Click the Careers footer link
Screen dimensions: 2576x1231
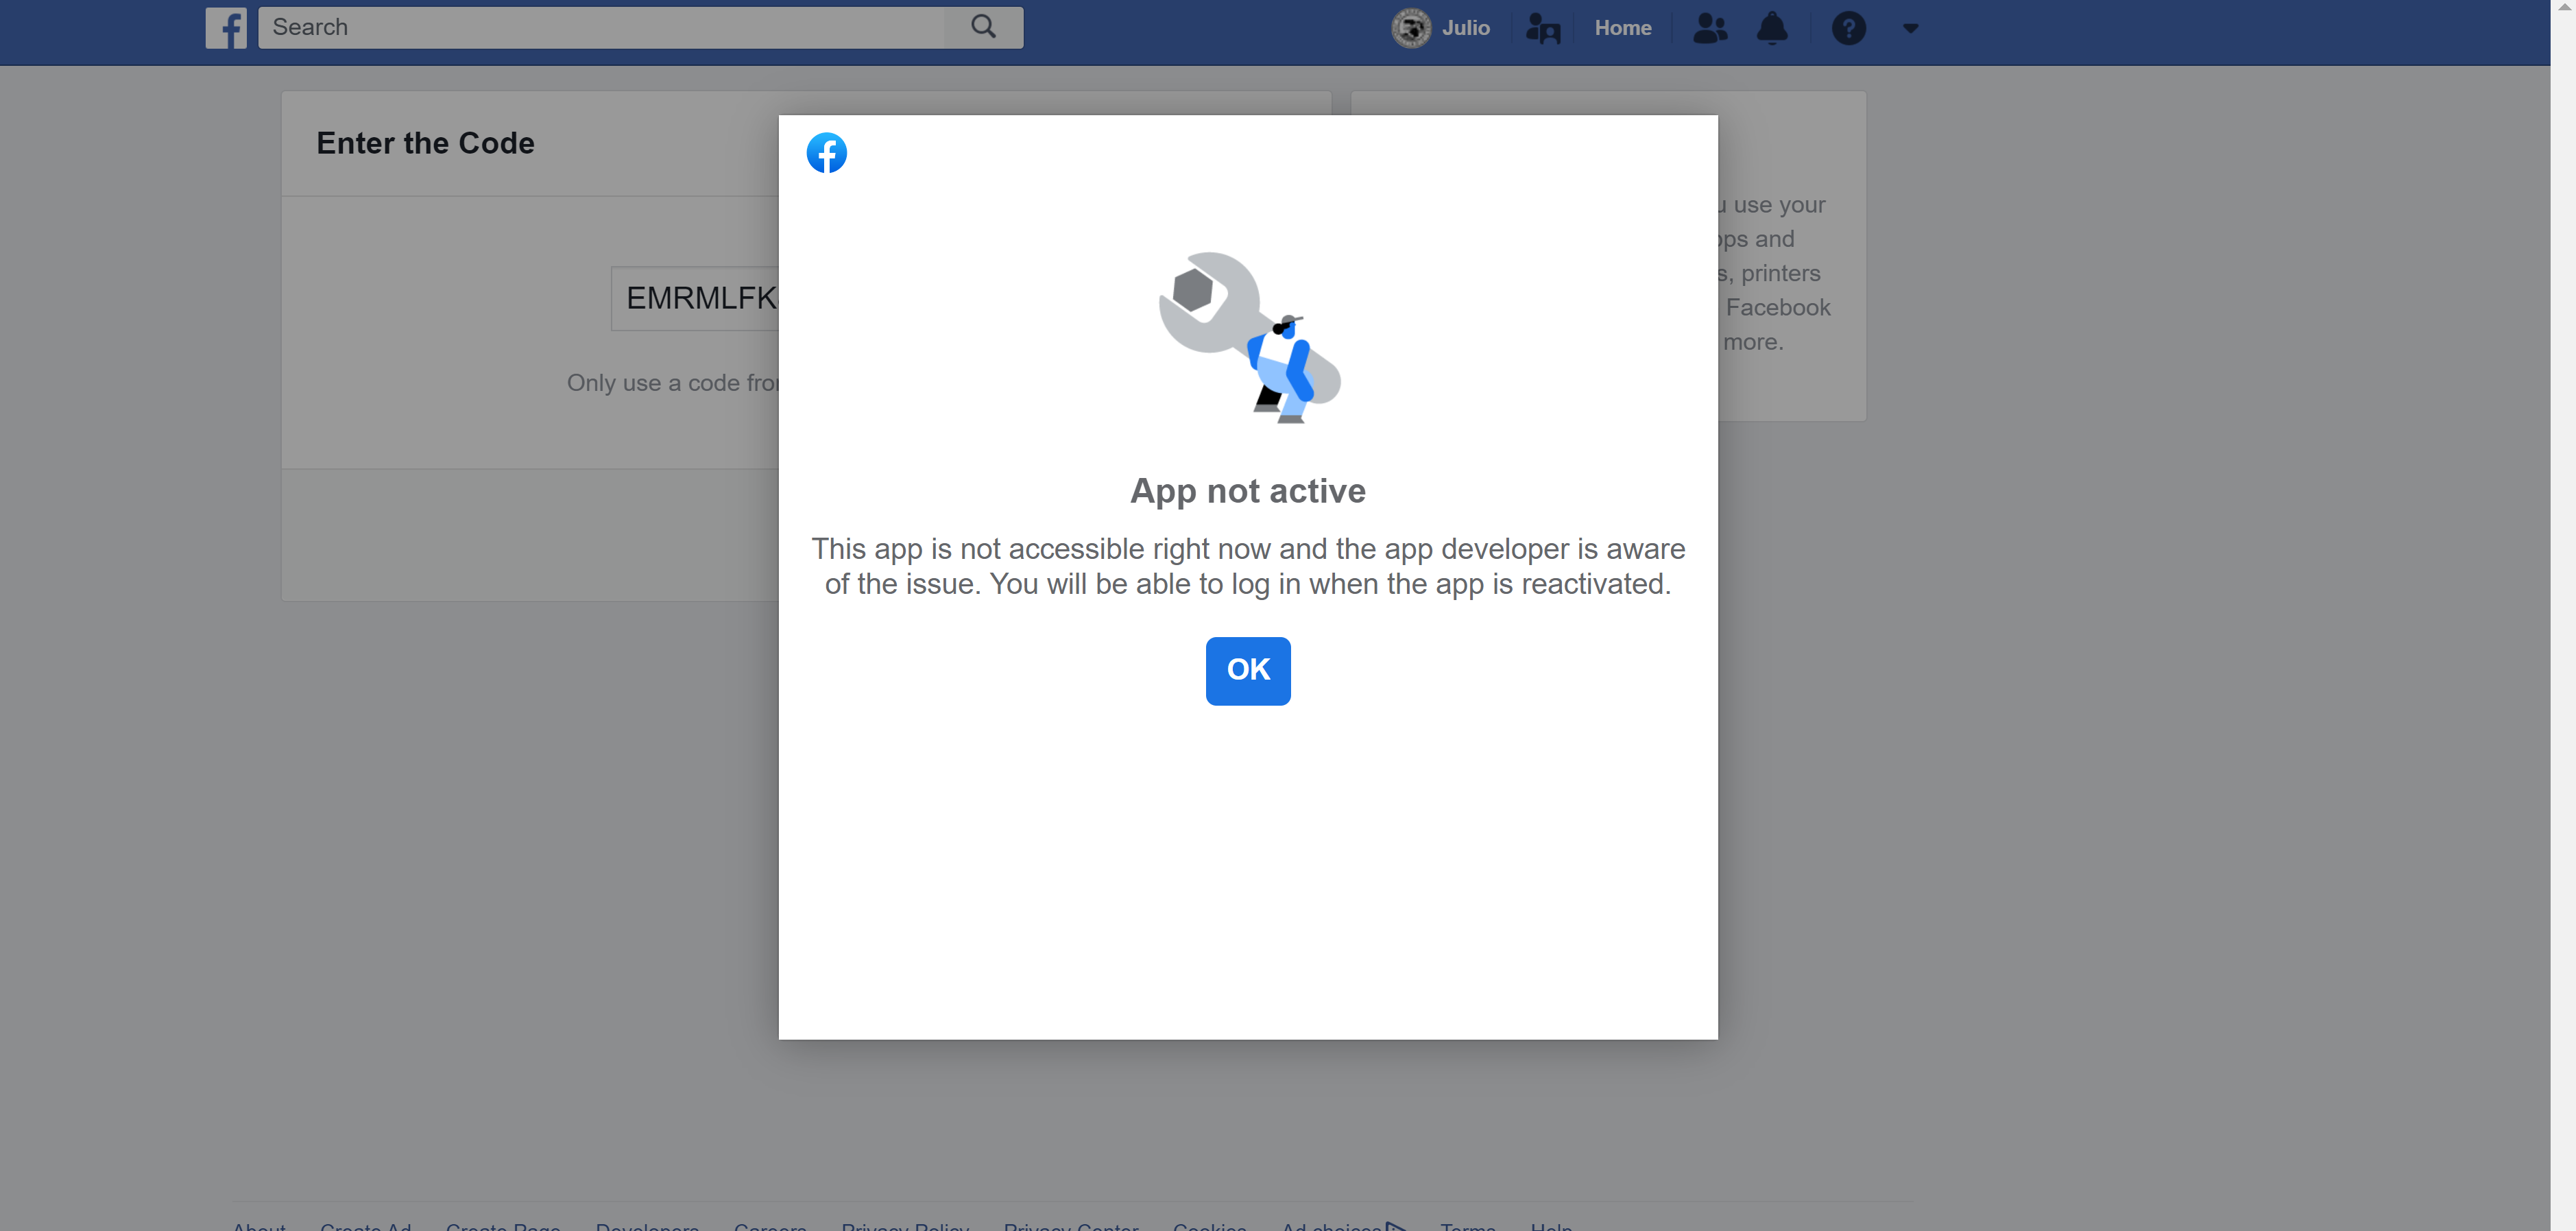coord(770,1225)
